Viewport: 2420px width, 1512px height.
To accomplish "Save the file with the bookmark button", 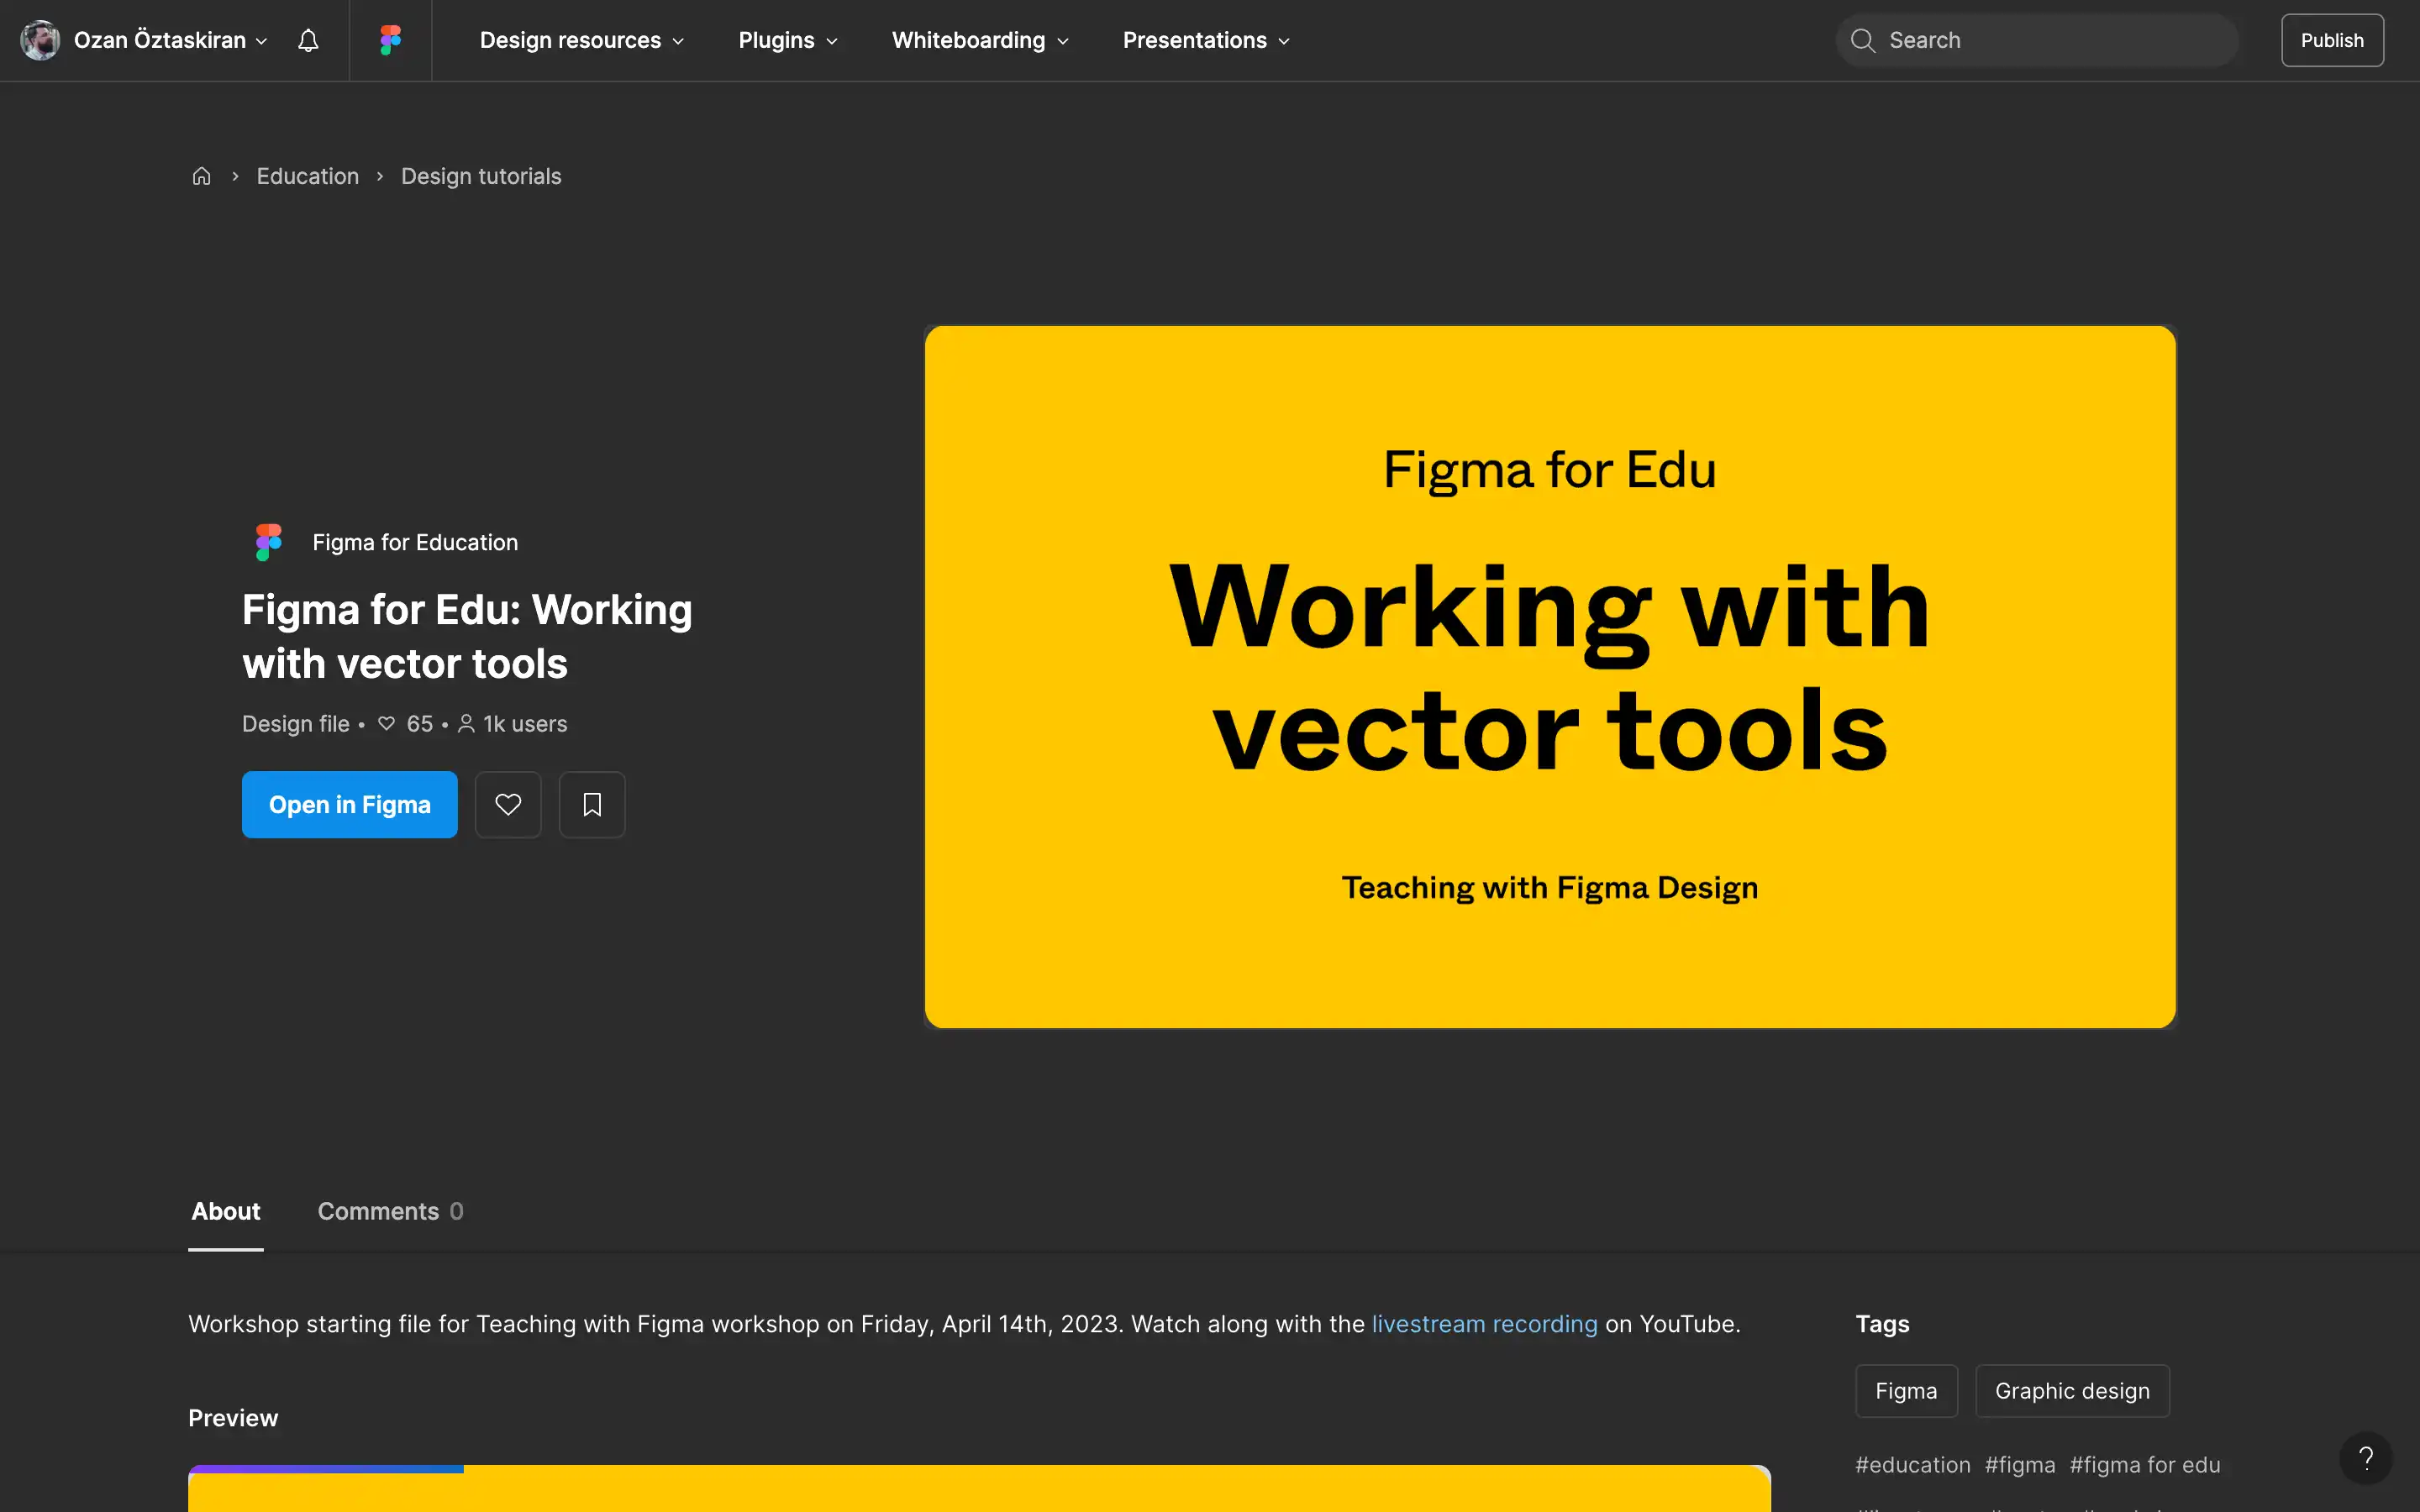I will (592, 804).
